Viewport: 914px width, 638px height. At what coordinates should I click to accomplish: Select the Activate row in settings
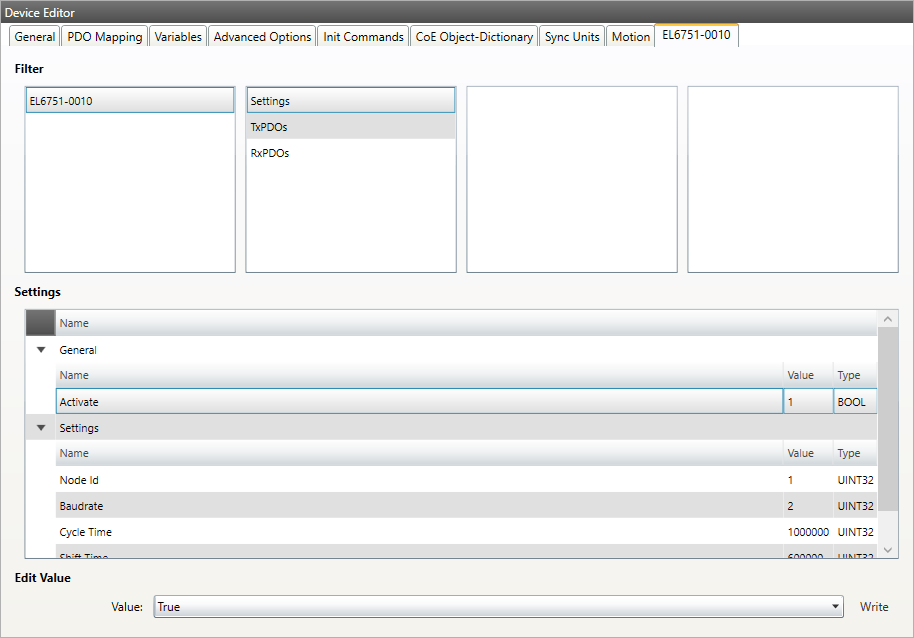[x=418, y=402]
